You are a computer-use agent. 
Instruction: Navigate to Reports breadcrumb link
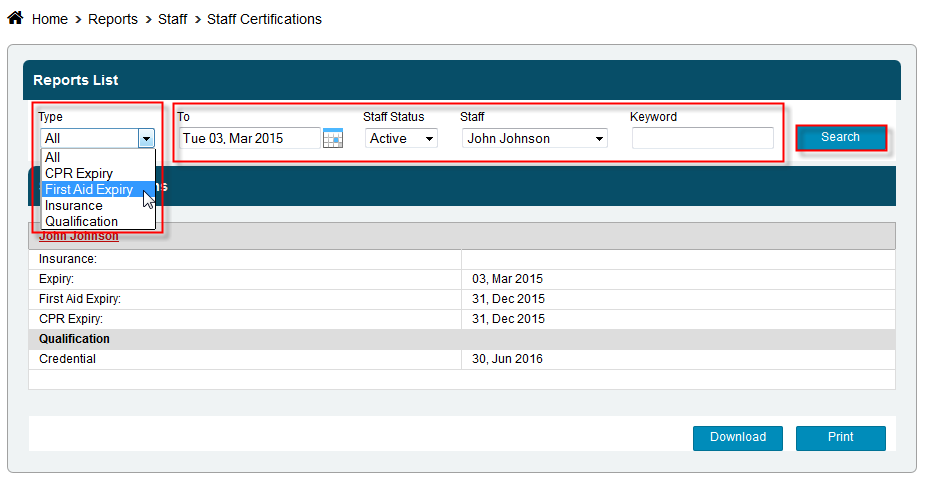point(113,19)
